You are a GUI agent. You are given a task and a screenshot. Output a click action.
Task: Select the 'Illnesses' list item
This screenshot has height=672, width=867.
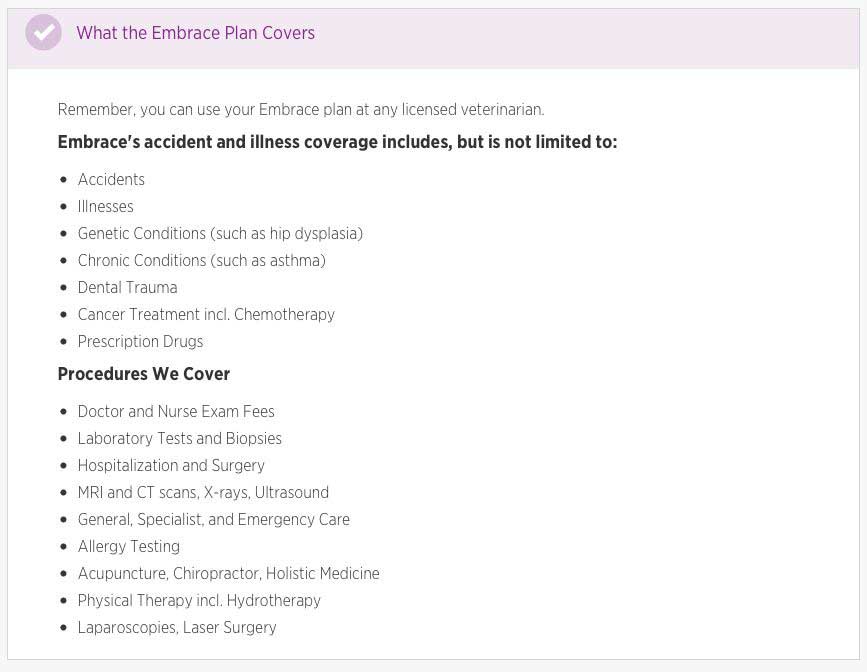tap(106, 206)
